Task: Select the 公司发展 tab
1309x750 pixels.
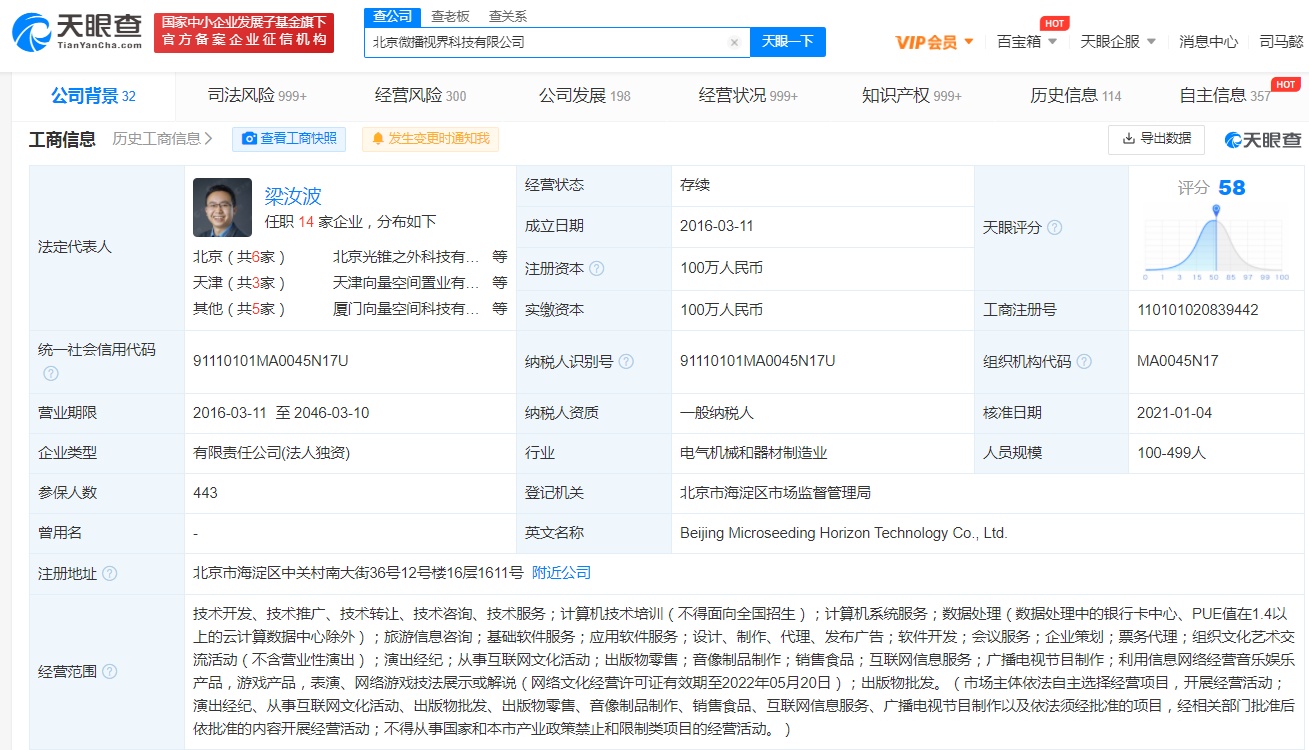Action: coord(584,96)
